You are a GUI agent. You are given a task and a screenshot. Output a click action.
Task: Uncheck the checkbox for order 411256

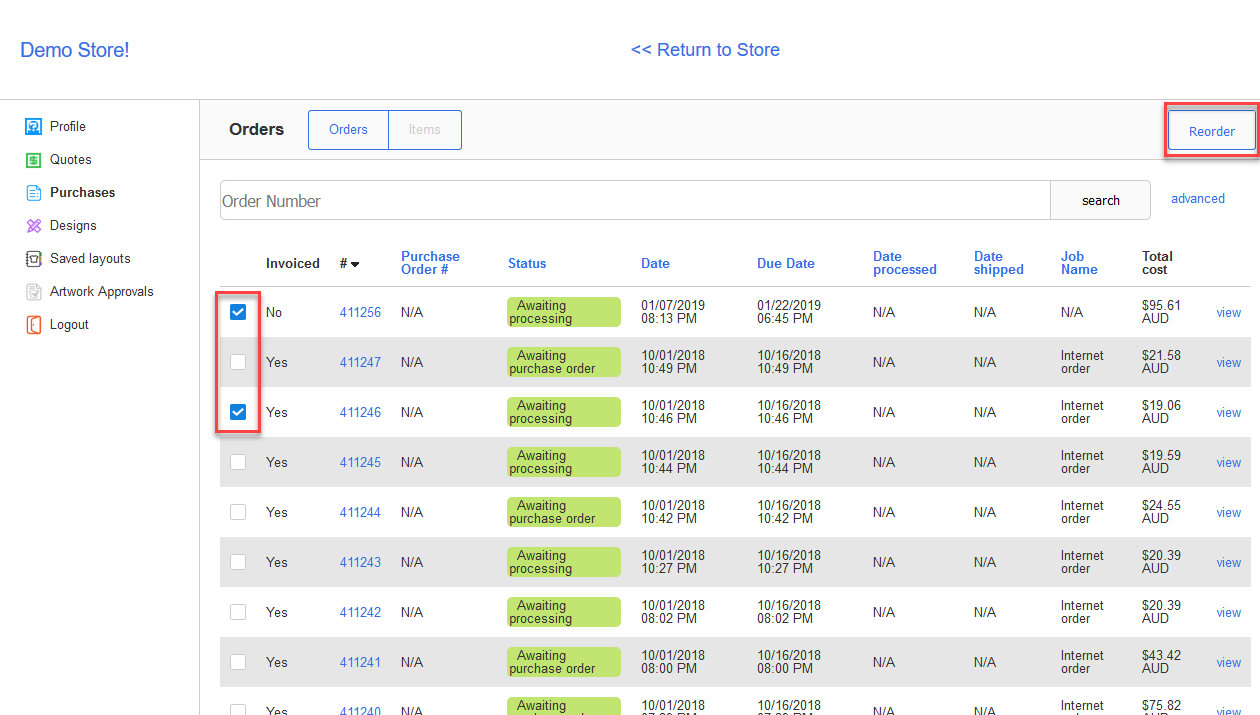pos(238,312)
